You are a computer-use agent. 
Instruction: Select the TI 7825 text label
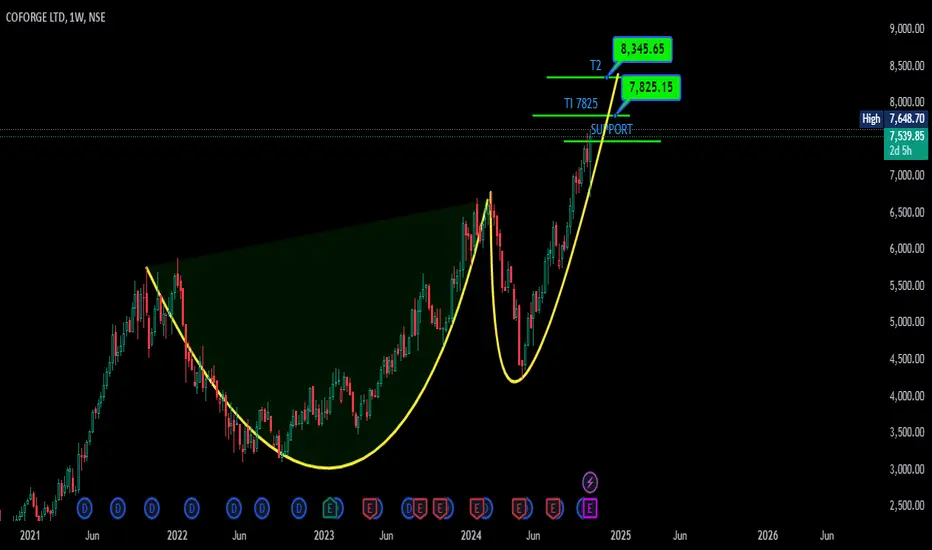(x=581, y=103)
